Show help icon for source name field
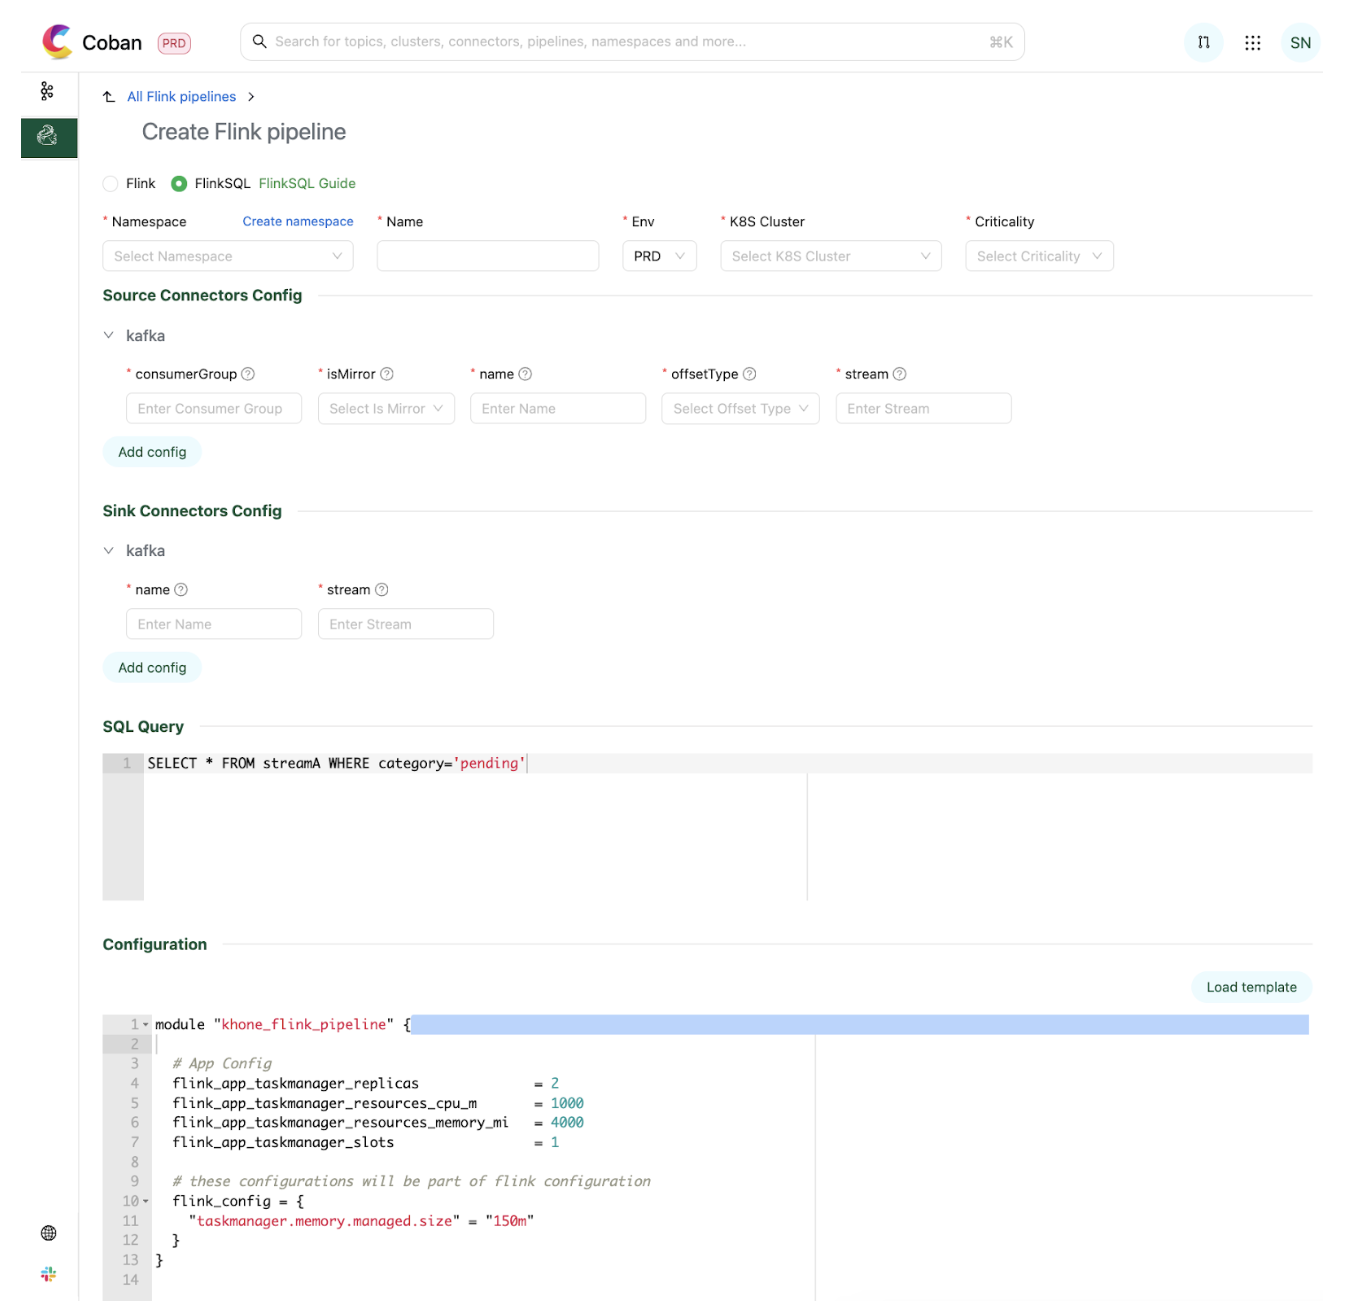Viewport: 1350px width, 1310px height. (x=525, y=374)
